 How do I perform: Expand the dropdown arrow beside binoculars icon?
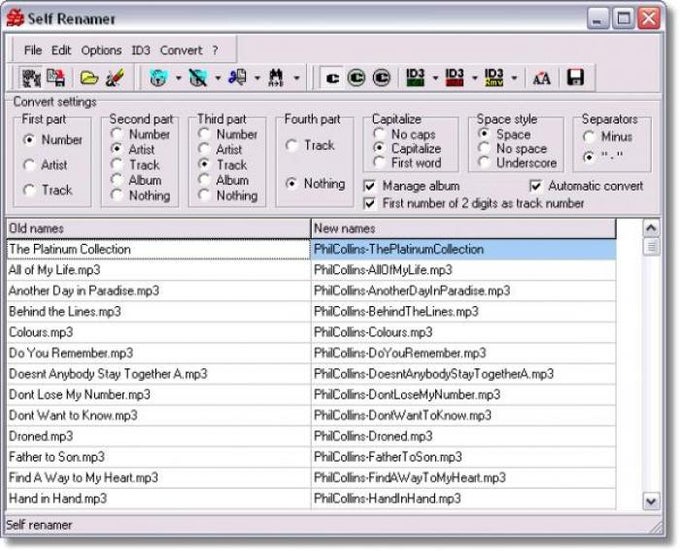pyautogui.click(x=297, y=78)
